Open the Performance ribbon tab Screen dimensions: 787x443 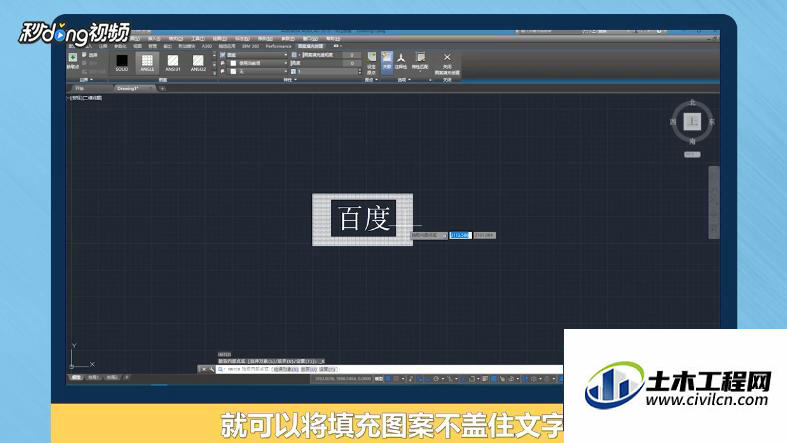pyautogui.click(x=278, y=46)
